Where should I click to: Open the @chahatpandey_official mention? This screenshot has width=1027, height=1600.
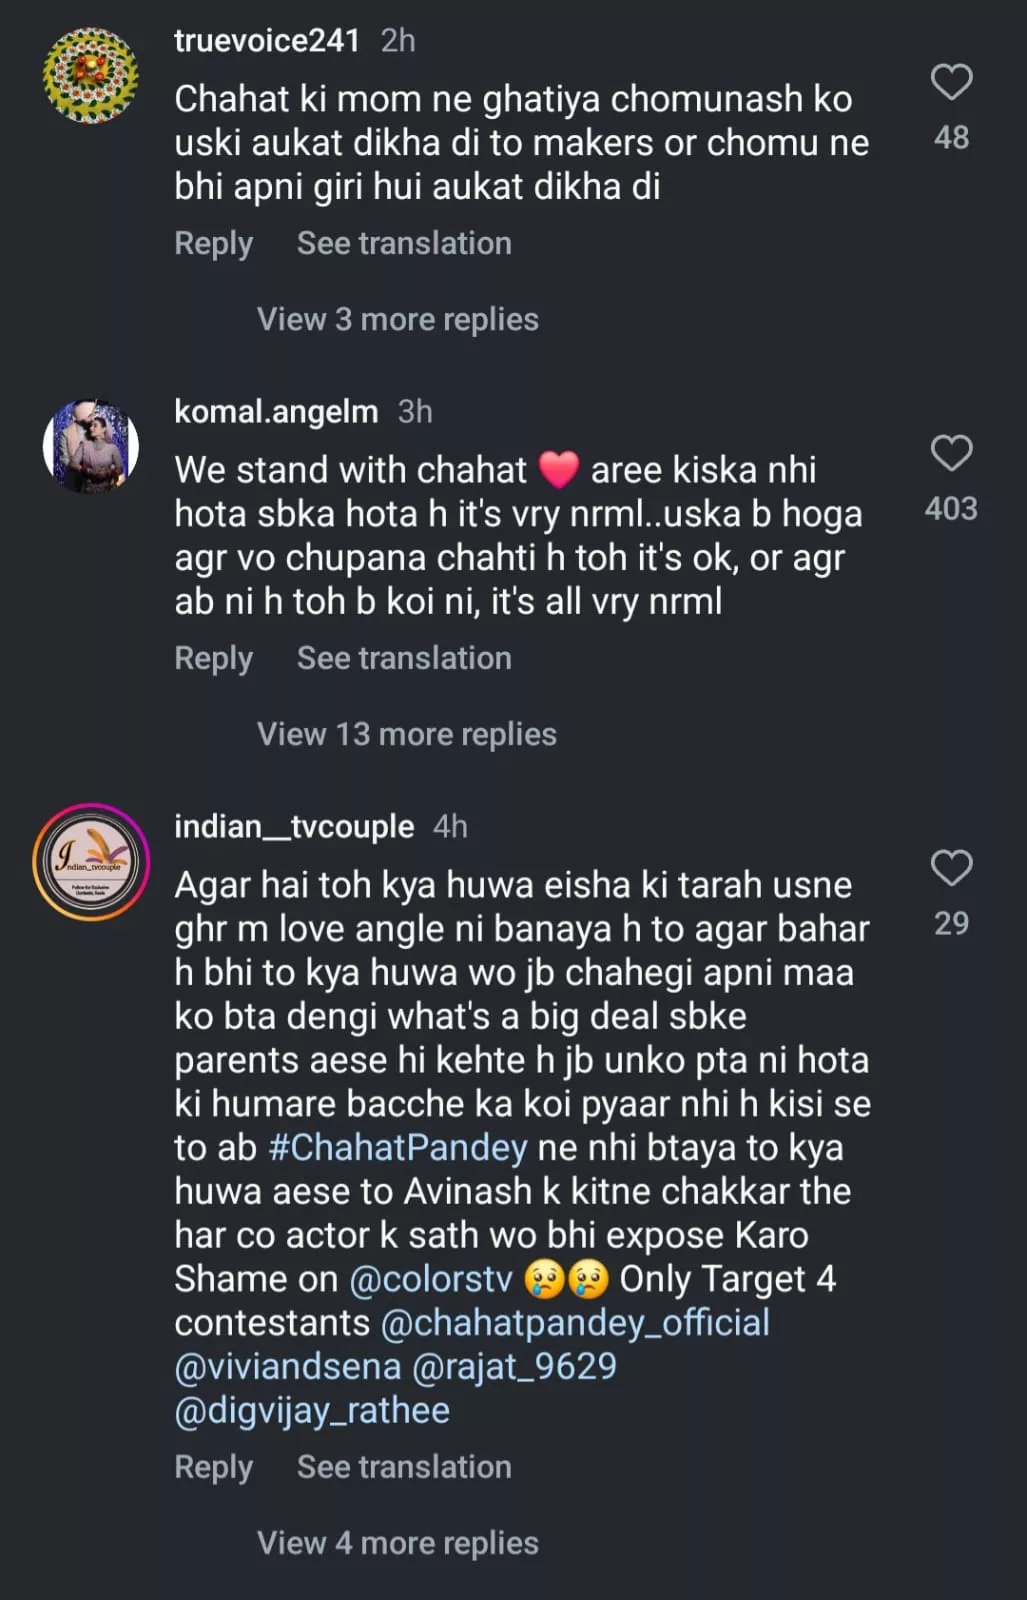tap(575, 1323)
